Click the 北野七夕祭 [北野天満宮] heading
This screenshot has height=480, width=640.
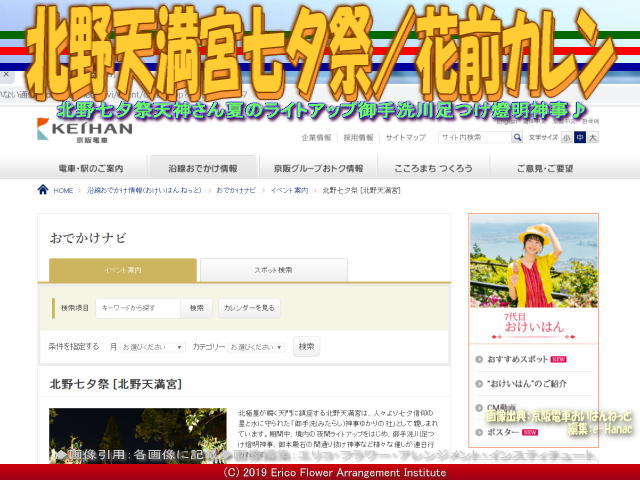coord(116,384)
